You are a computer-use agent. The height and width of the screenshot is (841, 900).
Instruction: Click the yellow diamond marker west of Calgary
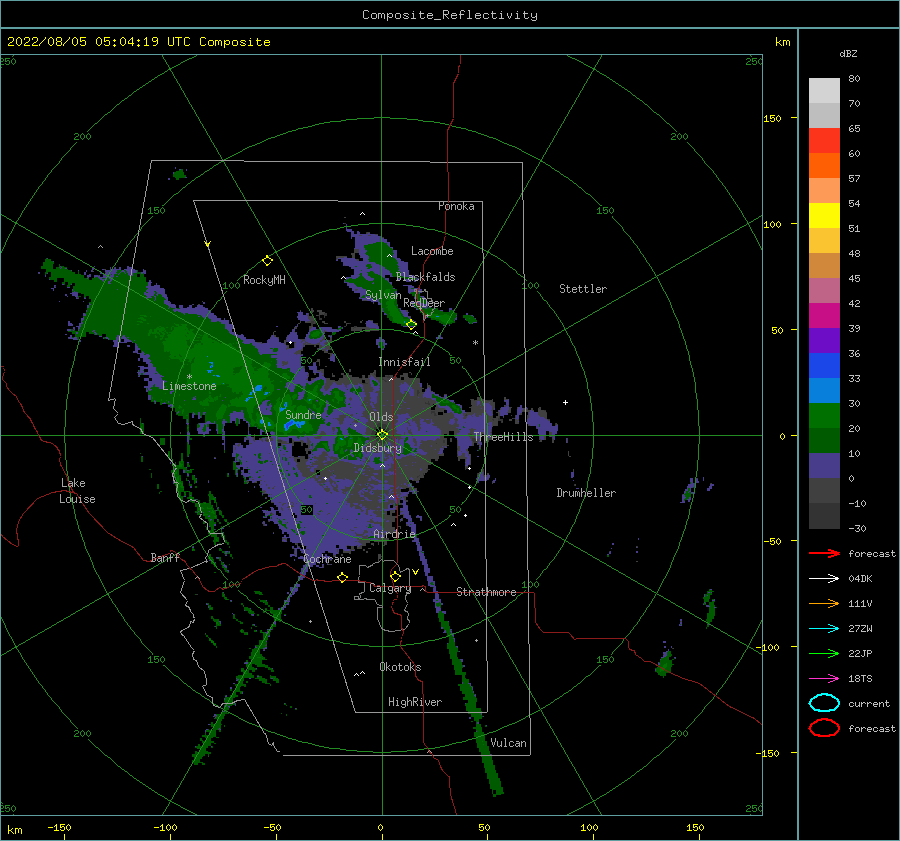point(343,577)
